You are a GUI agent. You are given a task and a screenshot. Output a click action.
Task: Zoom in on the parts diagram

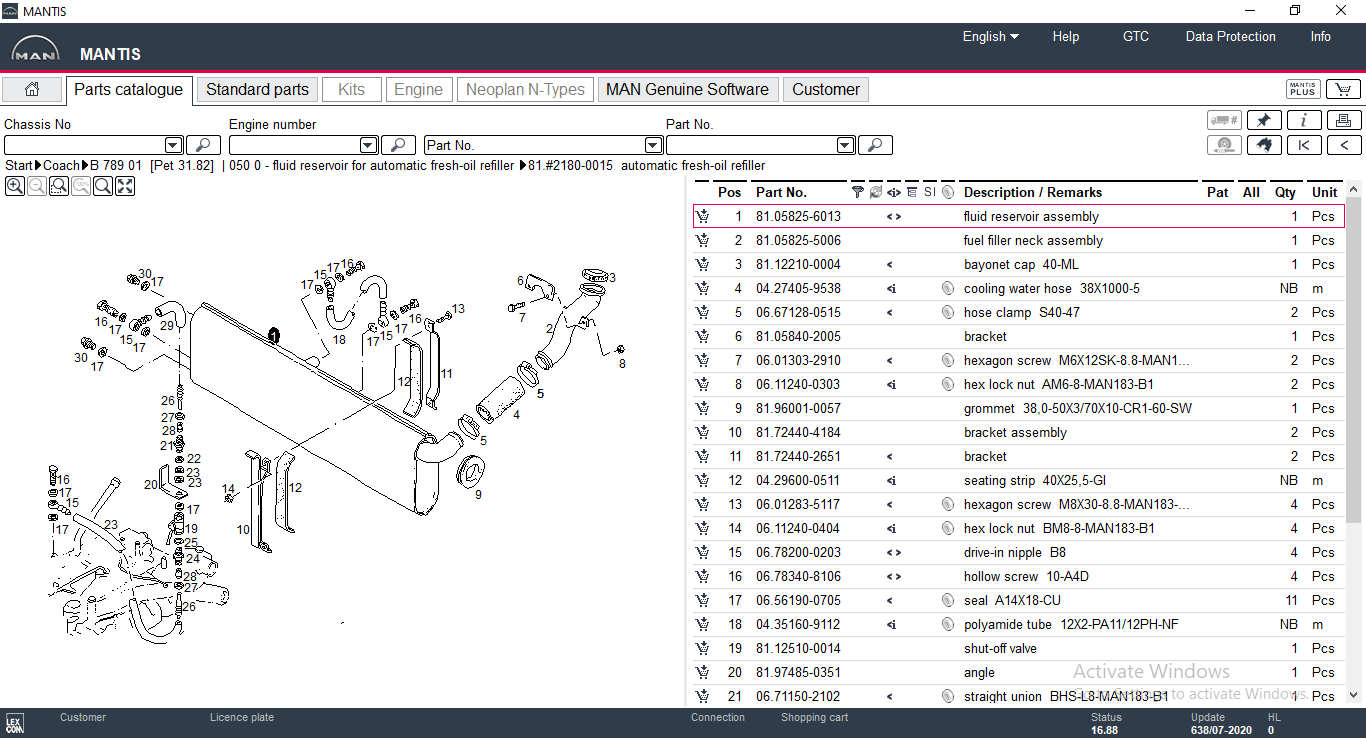tap(15, 186)
